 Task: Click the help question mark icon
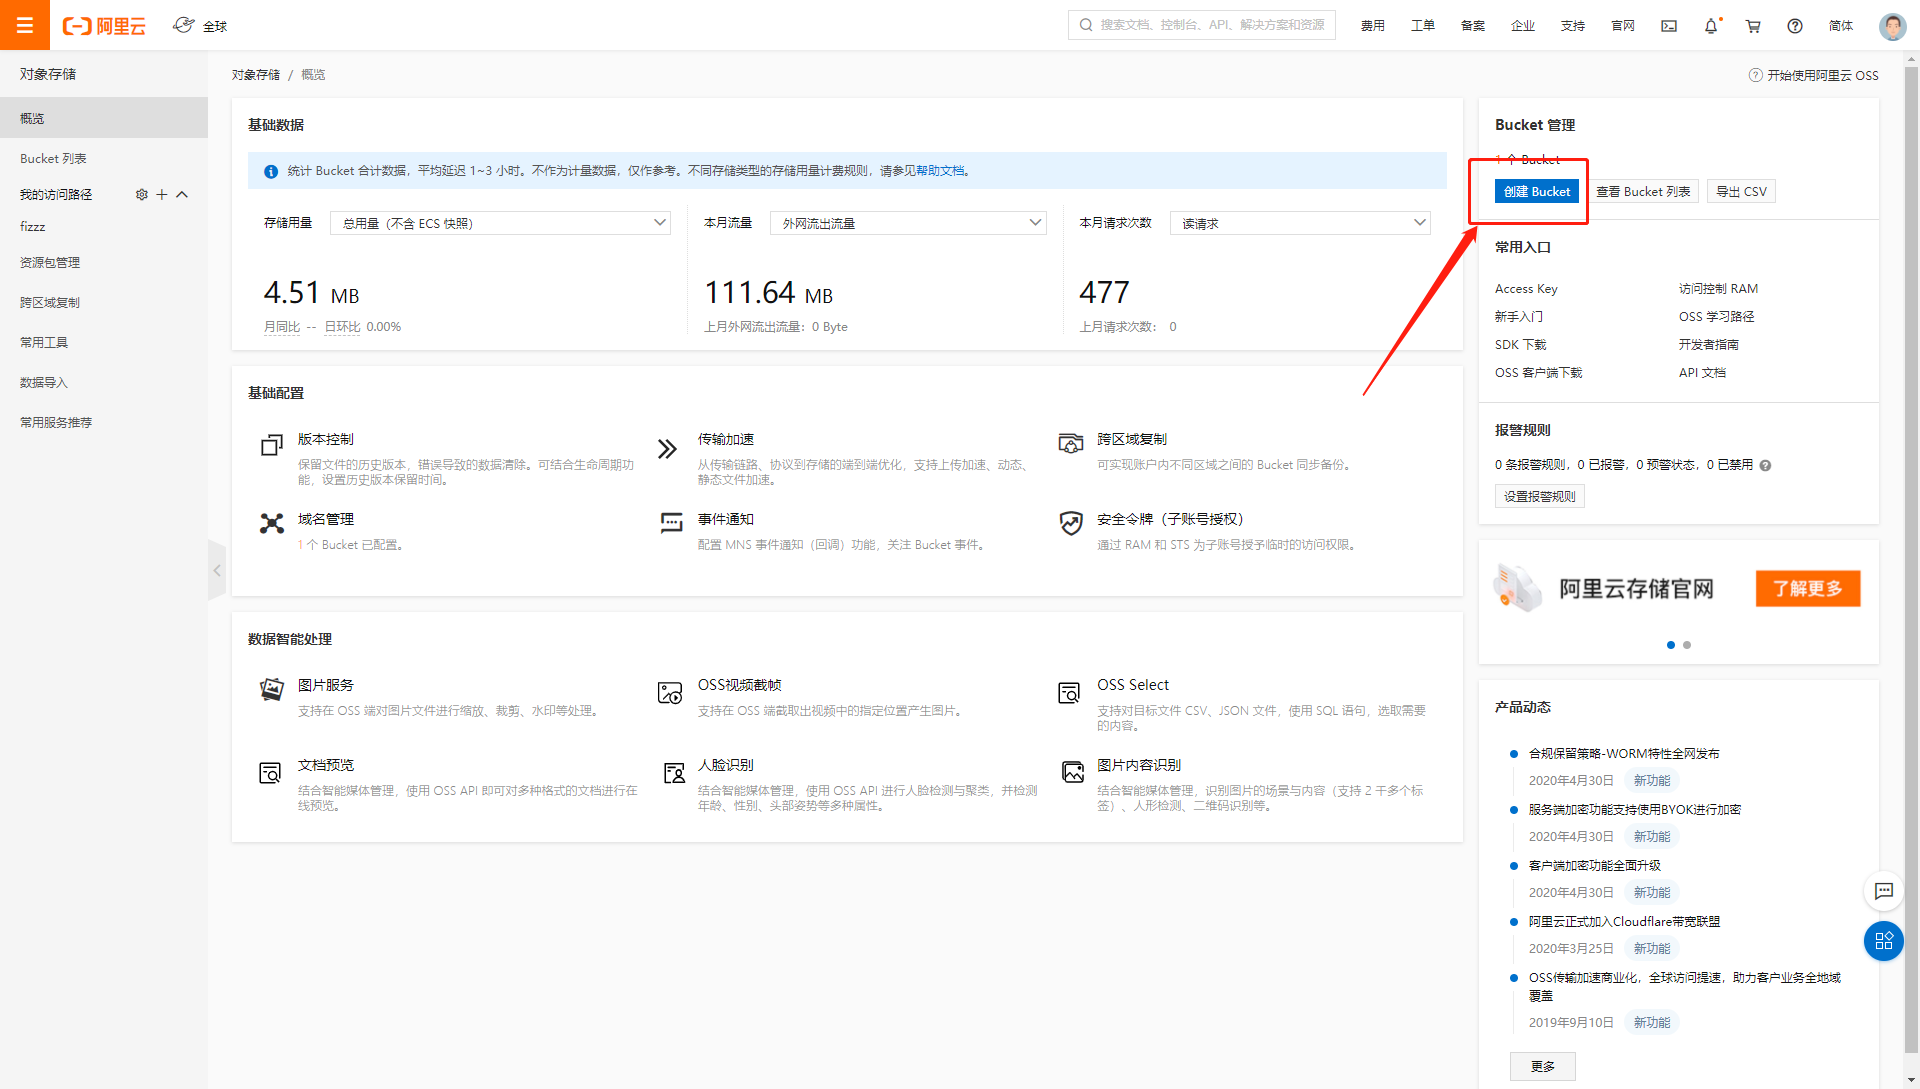1795,26
